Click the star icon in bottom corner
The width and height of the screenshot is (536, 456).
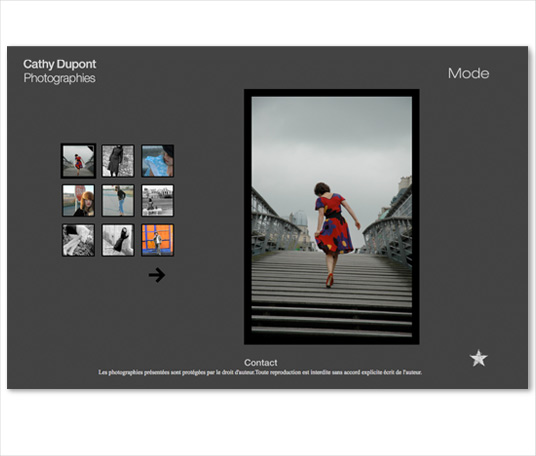point(479,358)
